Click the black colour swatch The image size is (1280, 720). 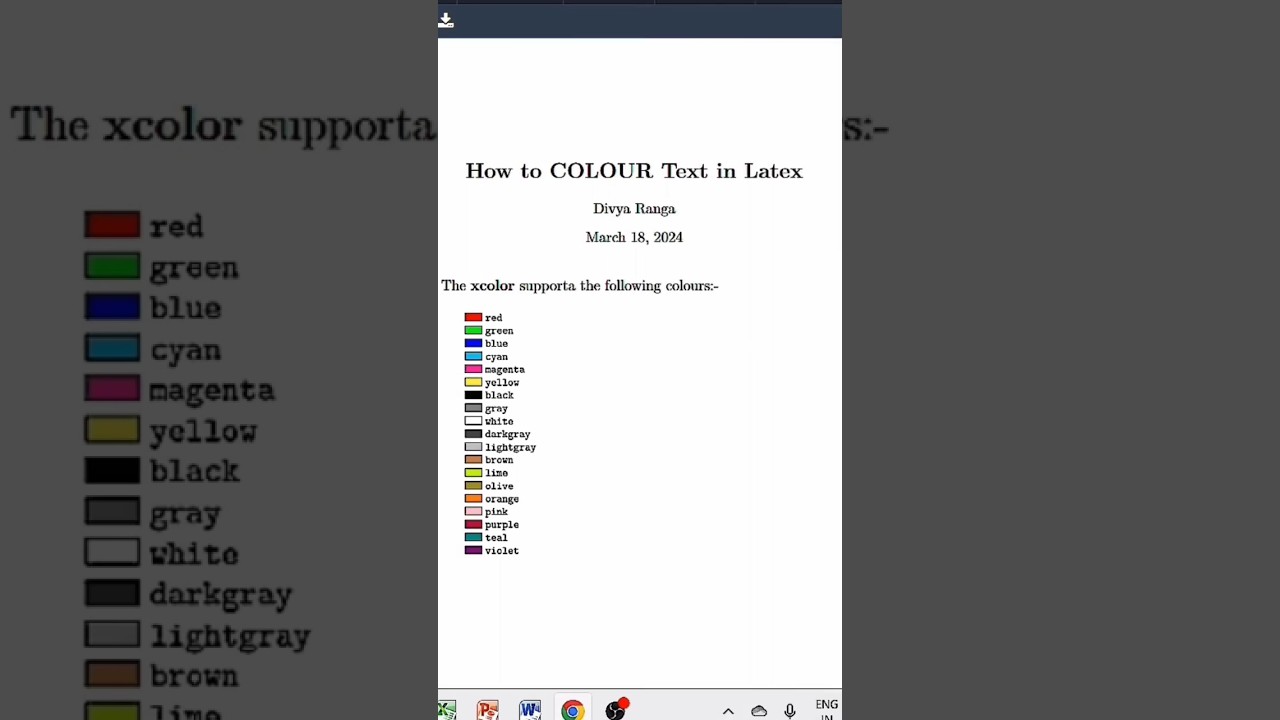[x=473, y=395]
